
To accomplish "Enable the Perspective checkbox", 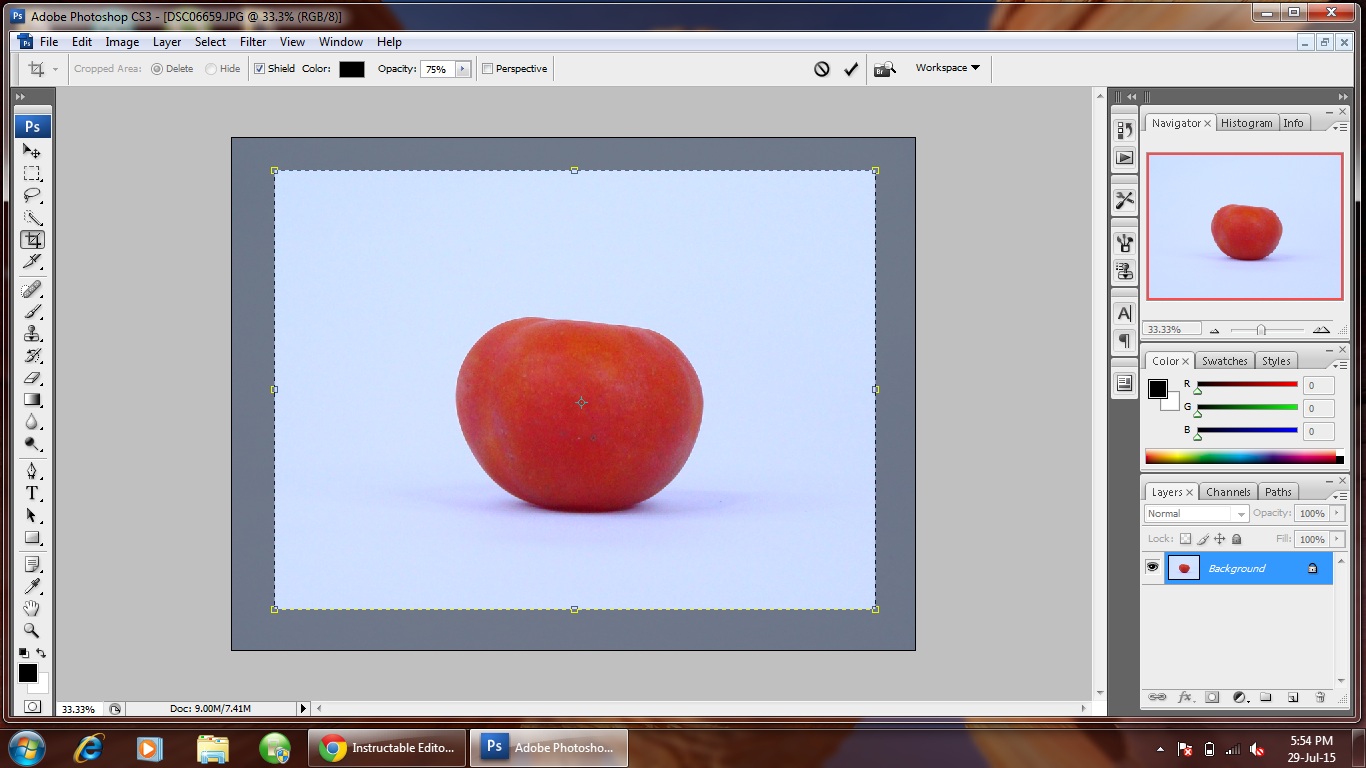I will (487, 69).
